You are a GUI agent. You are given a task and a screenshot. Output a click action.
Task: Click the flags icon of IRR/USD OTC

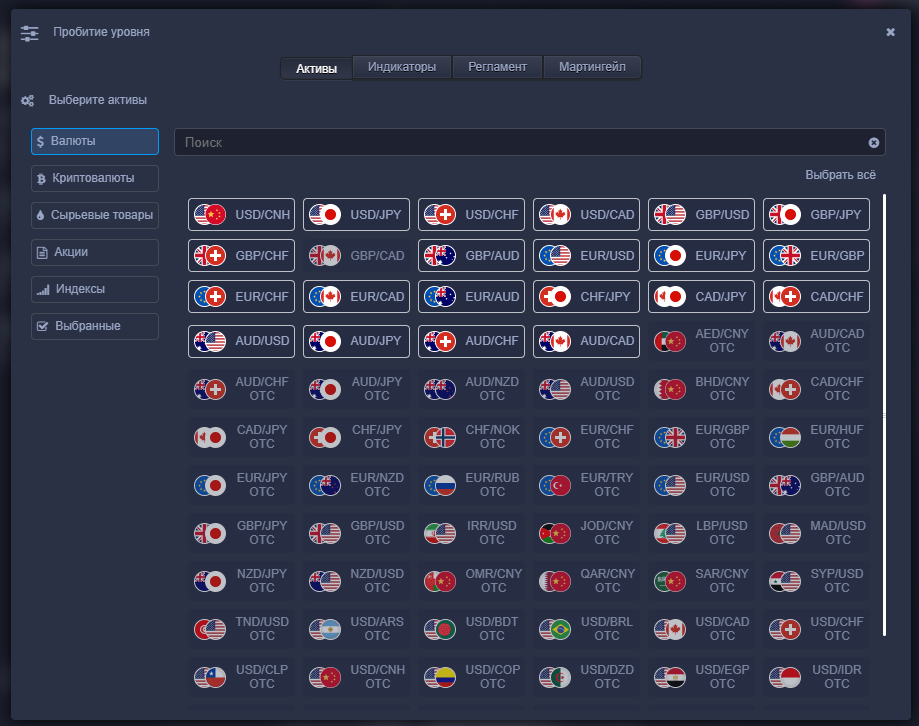tap(440, 533)
